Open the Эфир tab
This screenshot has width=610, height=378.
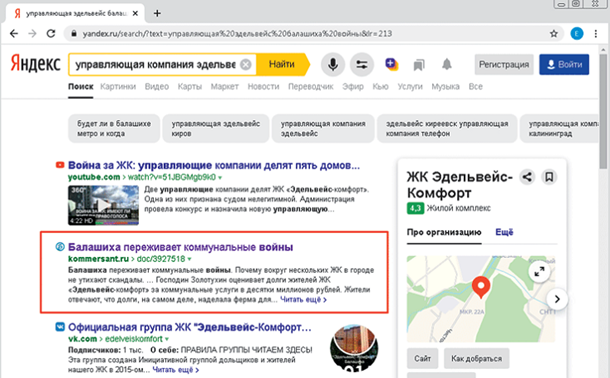(x=353, y=87)
